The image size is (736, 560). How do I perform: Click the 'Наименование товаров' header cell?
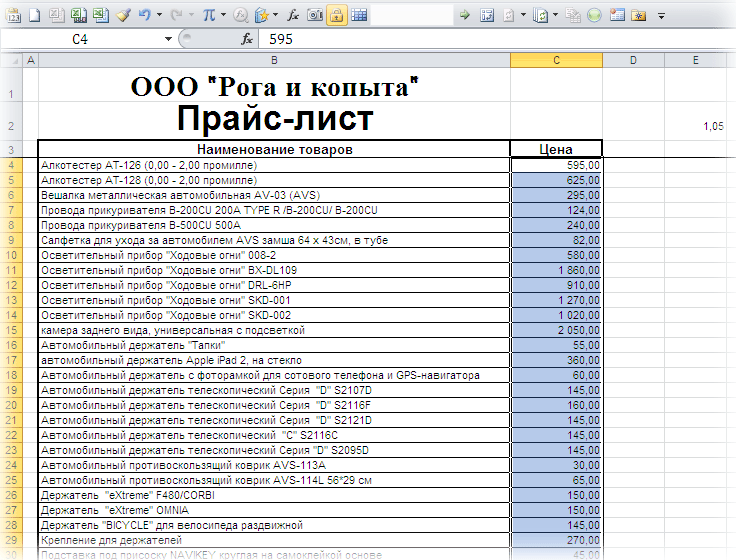(274, 150)
